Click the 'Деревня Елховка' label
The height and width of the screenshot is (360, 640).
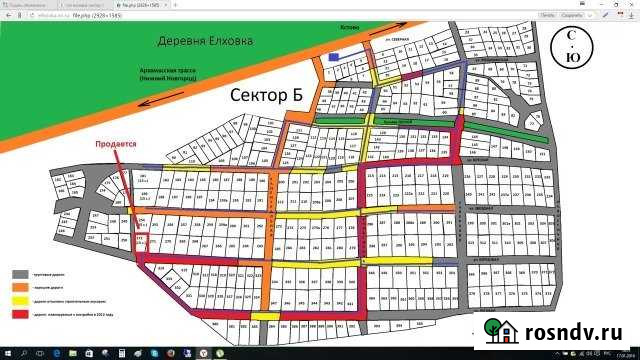click(205, 41)
